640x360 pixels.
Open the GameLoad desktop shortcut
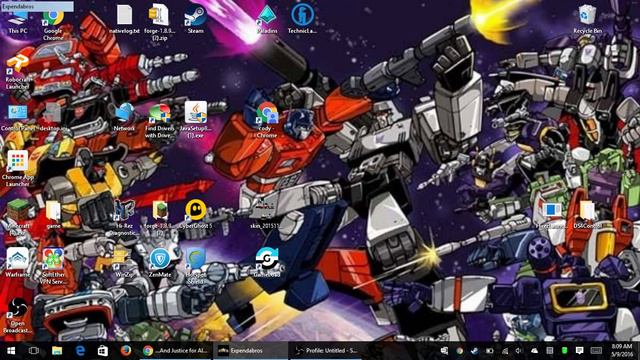point(267,263)
